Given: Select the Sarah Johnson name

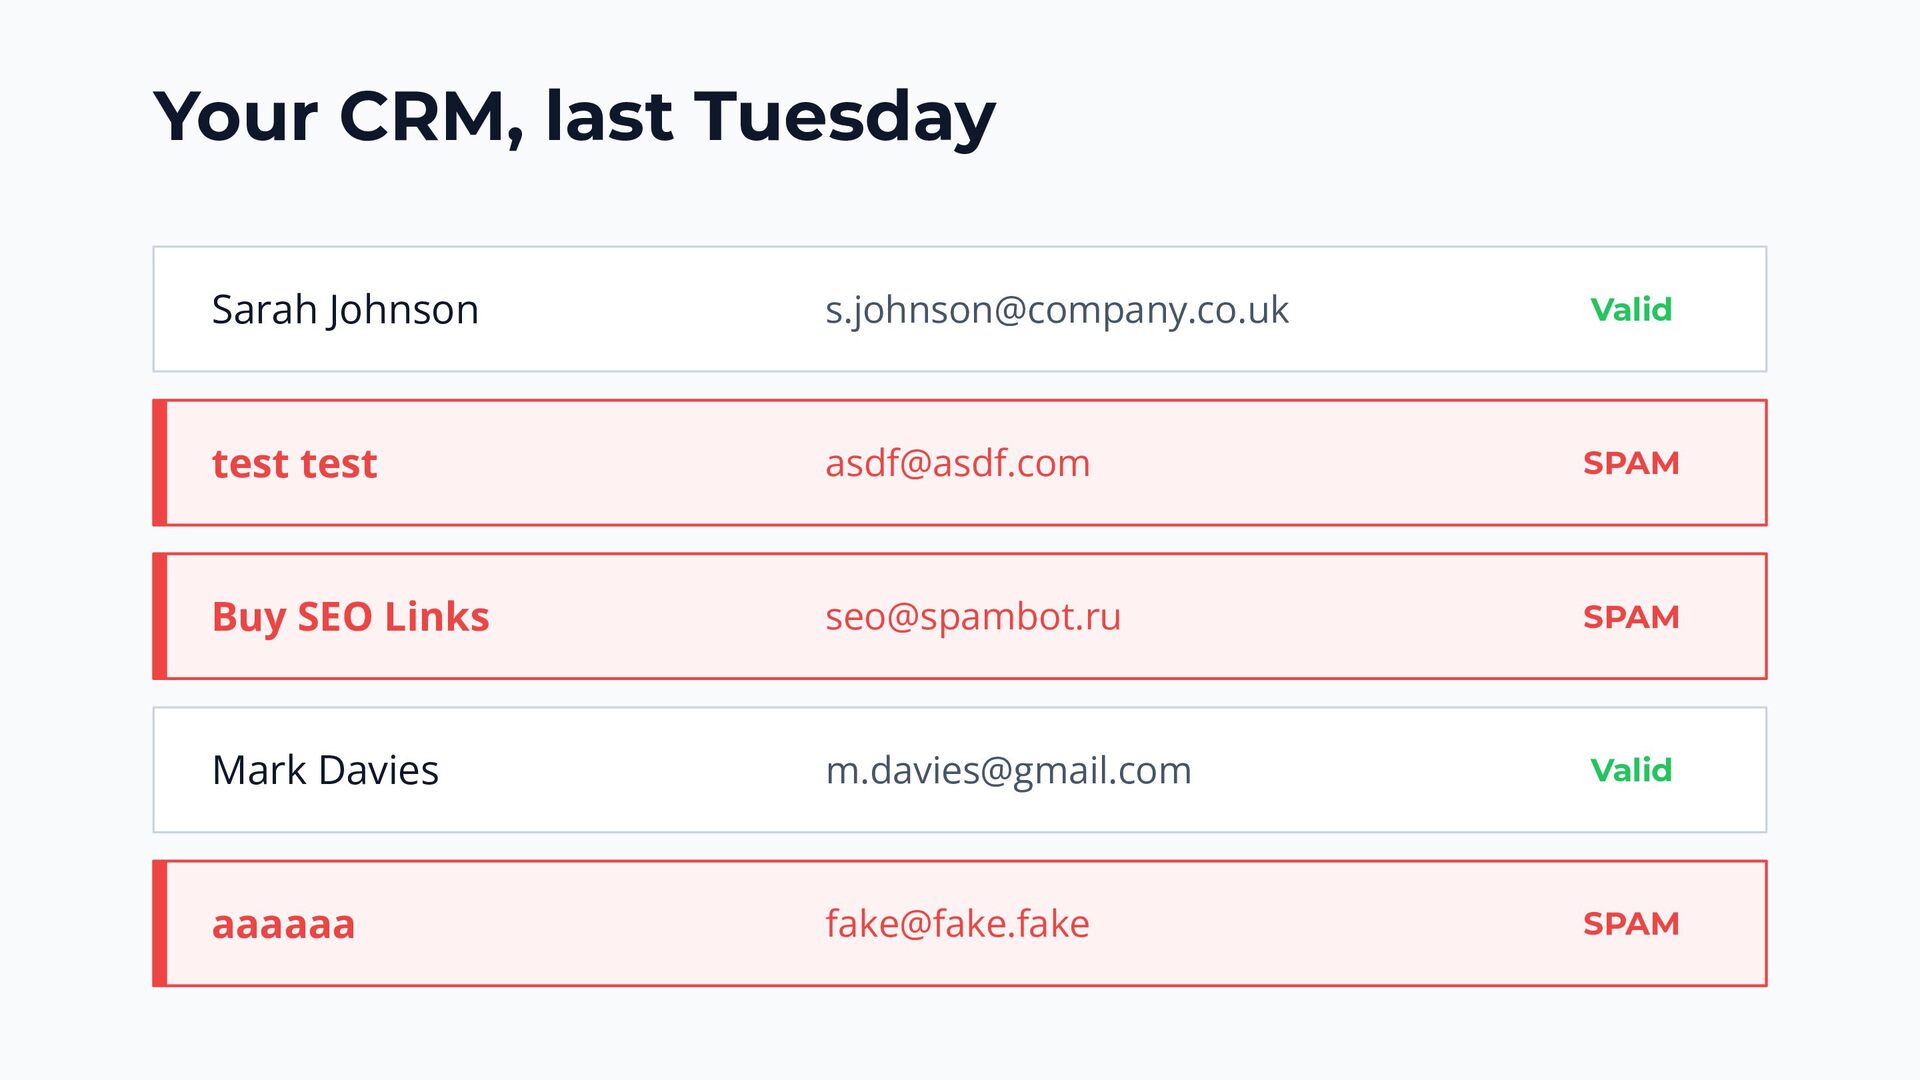Looking at the screenshot, I should click(x=345, y=310).
